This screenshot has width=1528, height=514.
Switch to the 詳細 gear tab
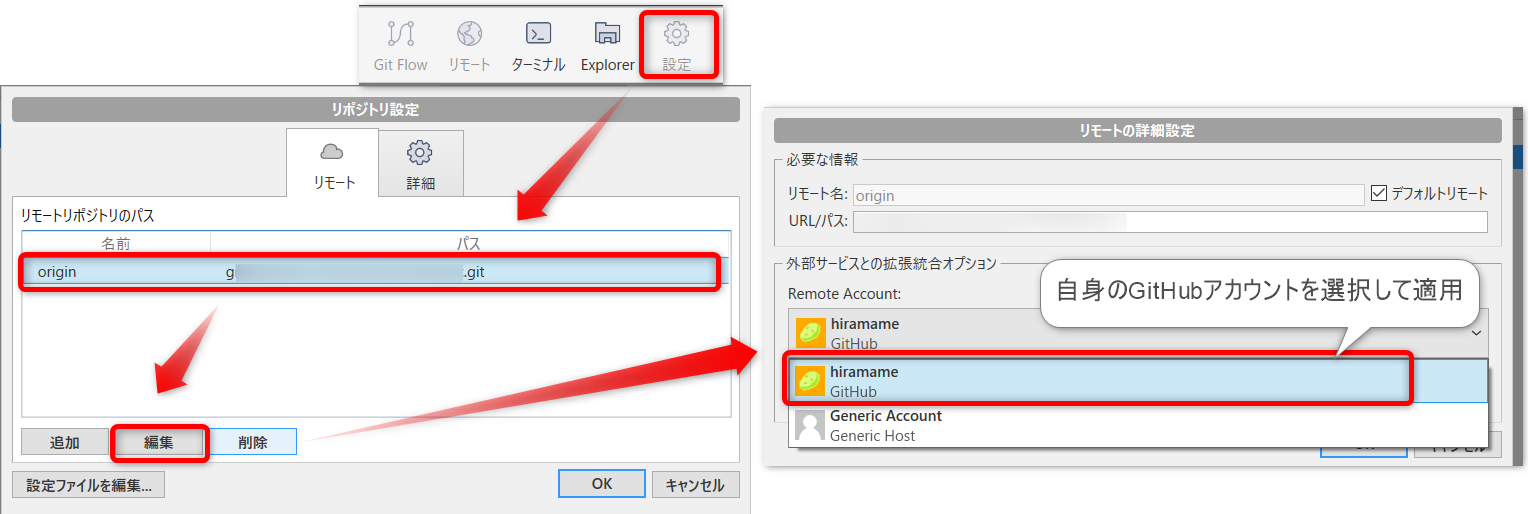coord(420,164)
